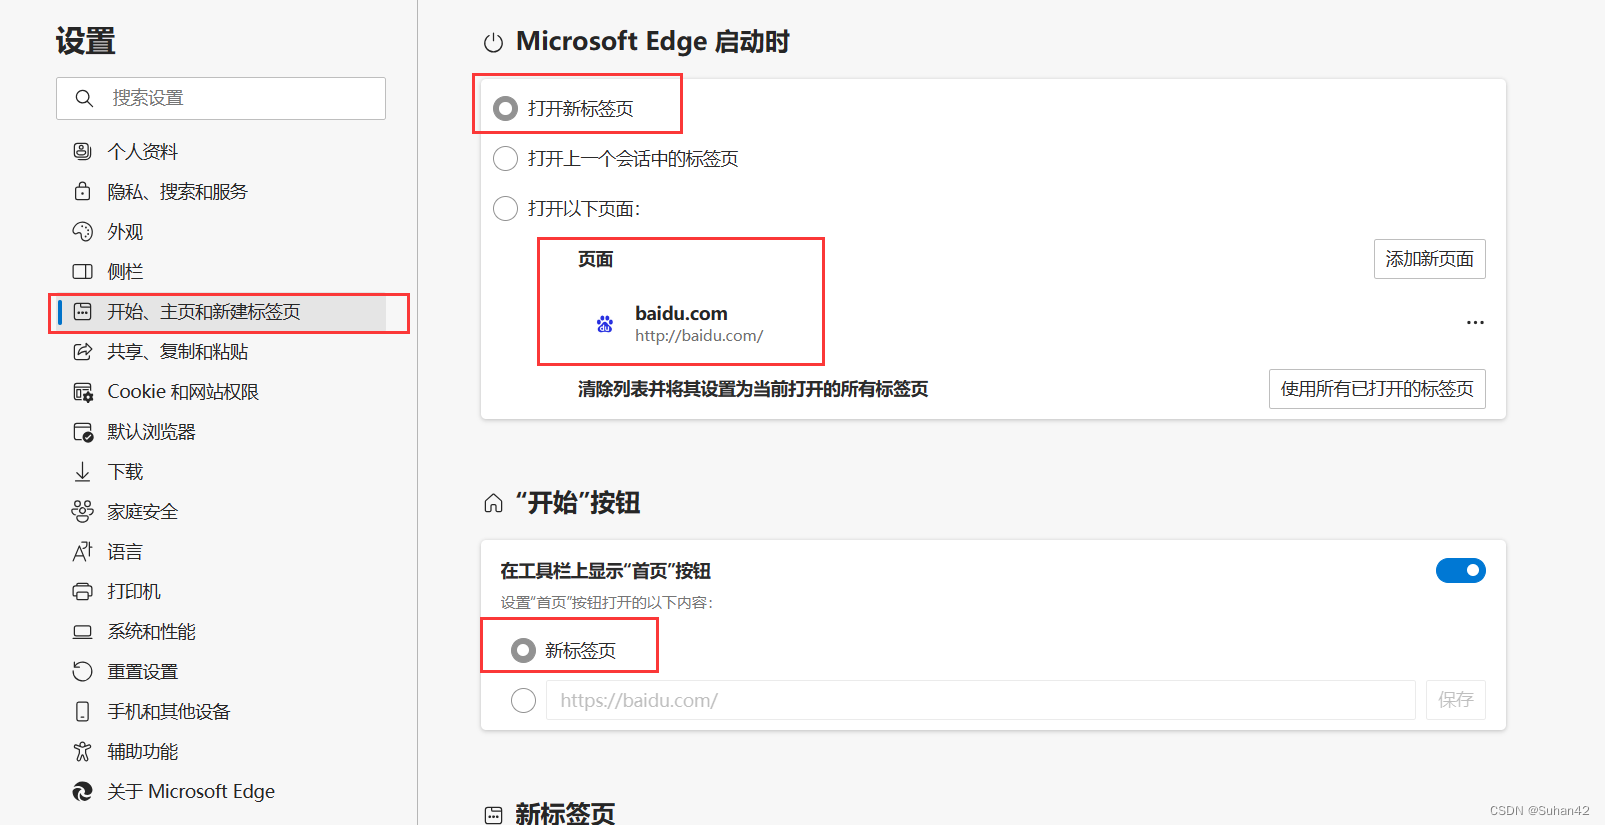
Task: Click the power icon beside Microsoft Edge 启动时
Action: coord(493,42)
